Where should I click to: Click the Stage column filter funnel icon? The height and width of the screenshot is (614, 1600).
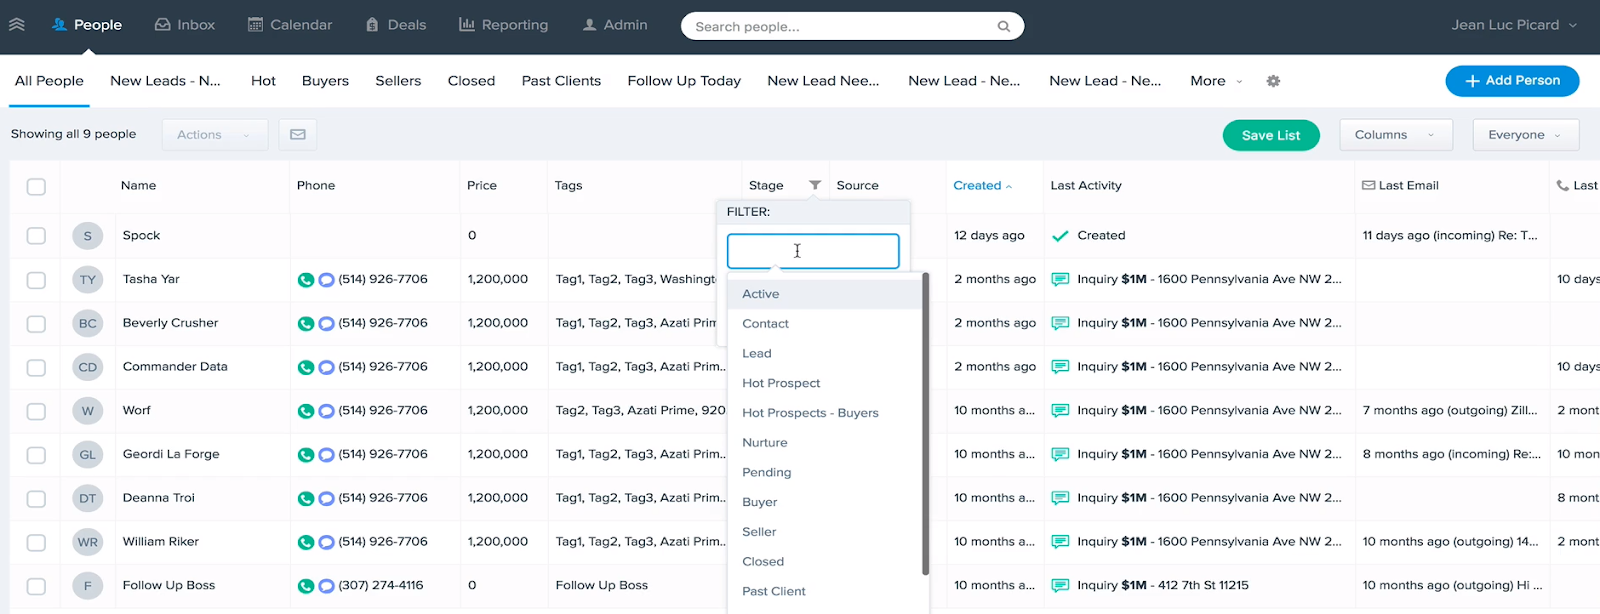815,185
